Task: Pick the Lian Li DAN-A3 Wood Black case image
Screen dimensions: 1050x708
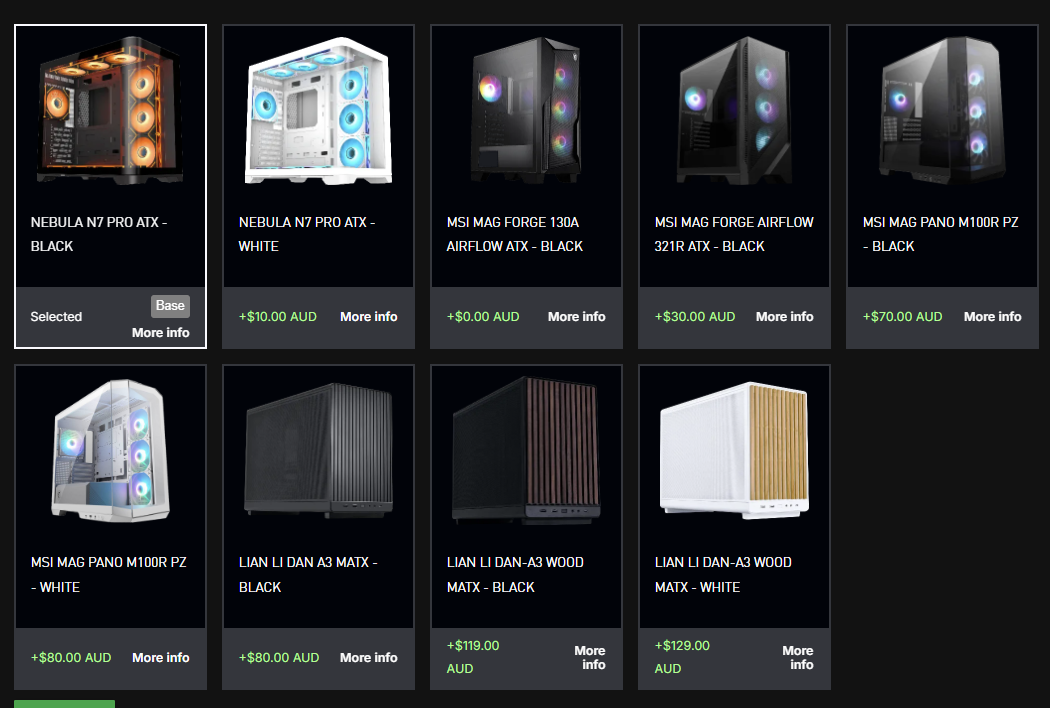Action: [x=526, y=451]
